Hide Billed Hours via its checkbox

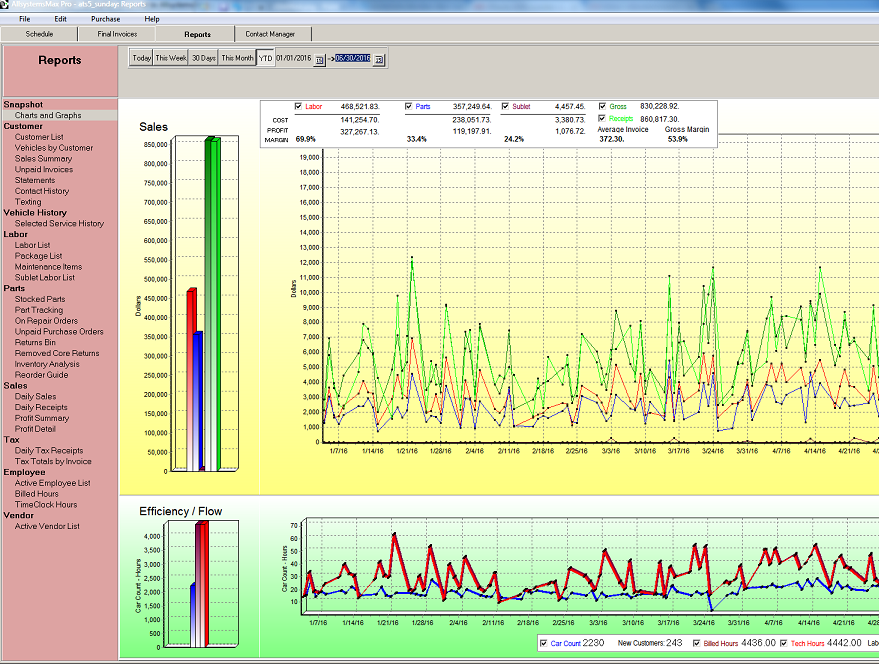[696, 643]
